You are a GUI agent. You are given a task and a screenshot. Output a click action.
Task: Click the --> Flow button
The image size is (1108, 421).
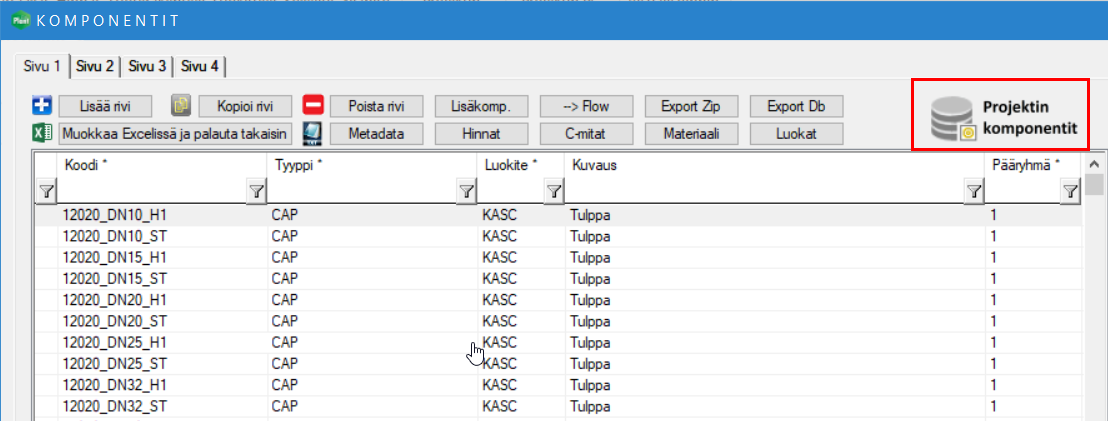pyautogui.click(x=586, y=106)
